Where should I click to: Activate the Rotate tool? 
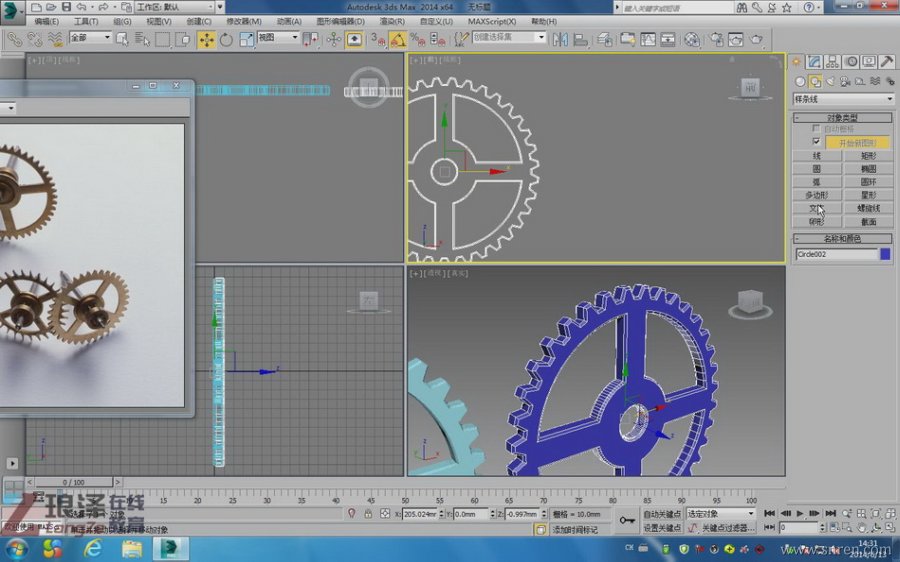226,40
